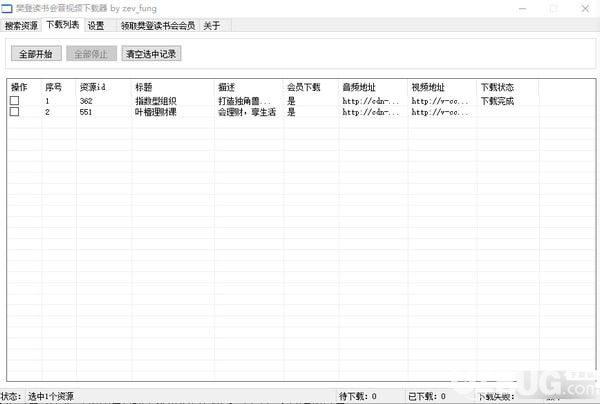Screen dimensions: 600x404
Task: Switch to the 下载列表 tab
Action: click(x=62, y=25)
